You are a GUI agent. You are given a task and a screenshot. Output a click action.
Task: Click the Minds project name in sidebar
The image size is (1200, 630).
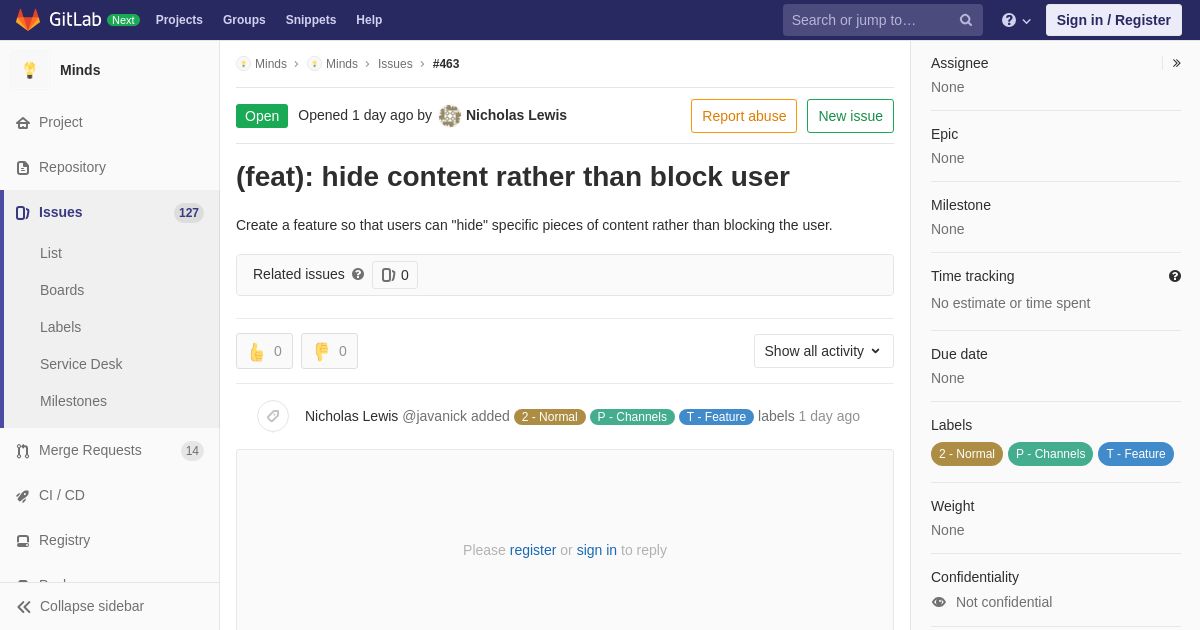(x=80, y=70)
